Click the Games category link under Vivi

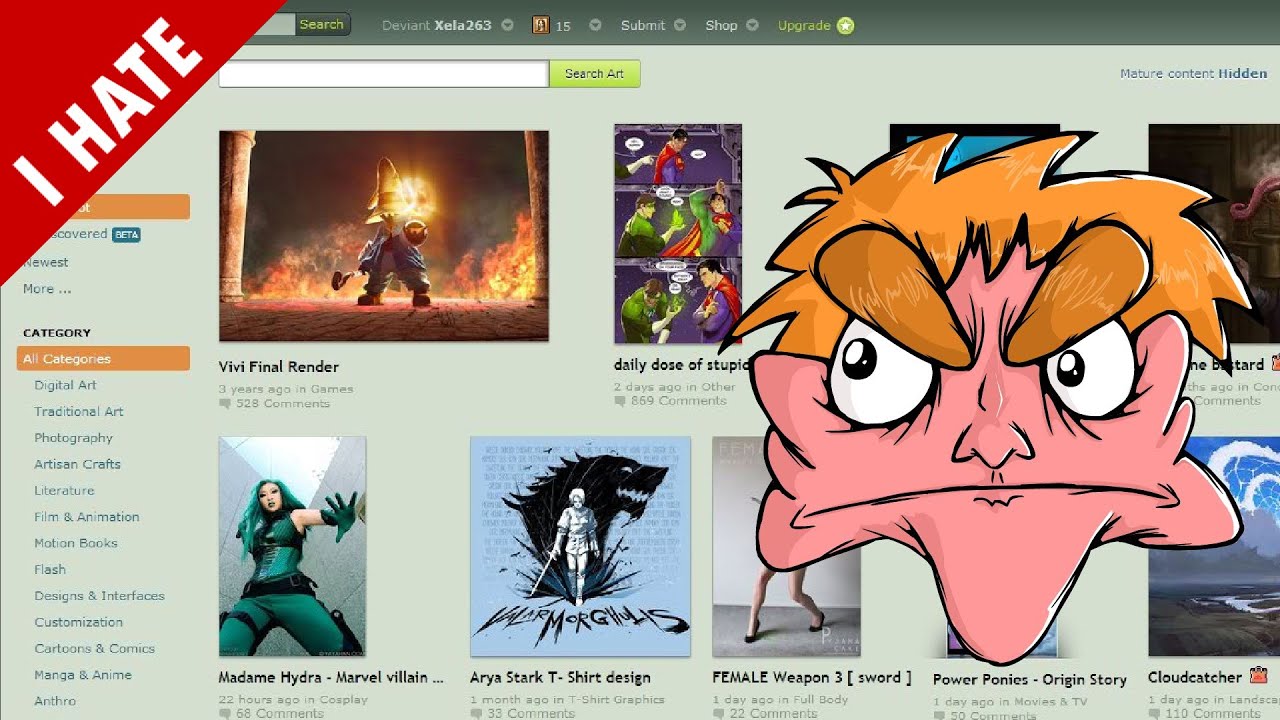(332, 389)
